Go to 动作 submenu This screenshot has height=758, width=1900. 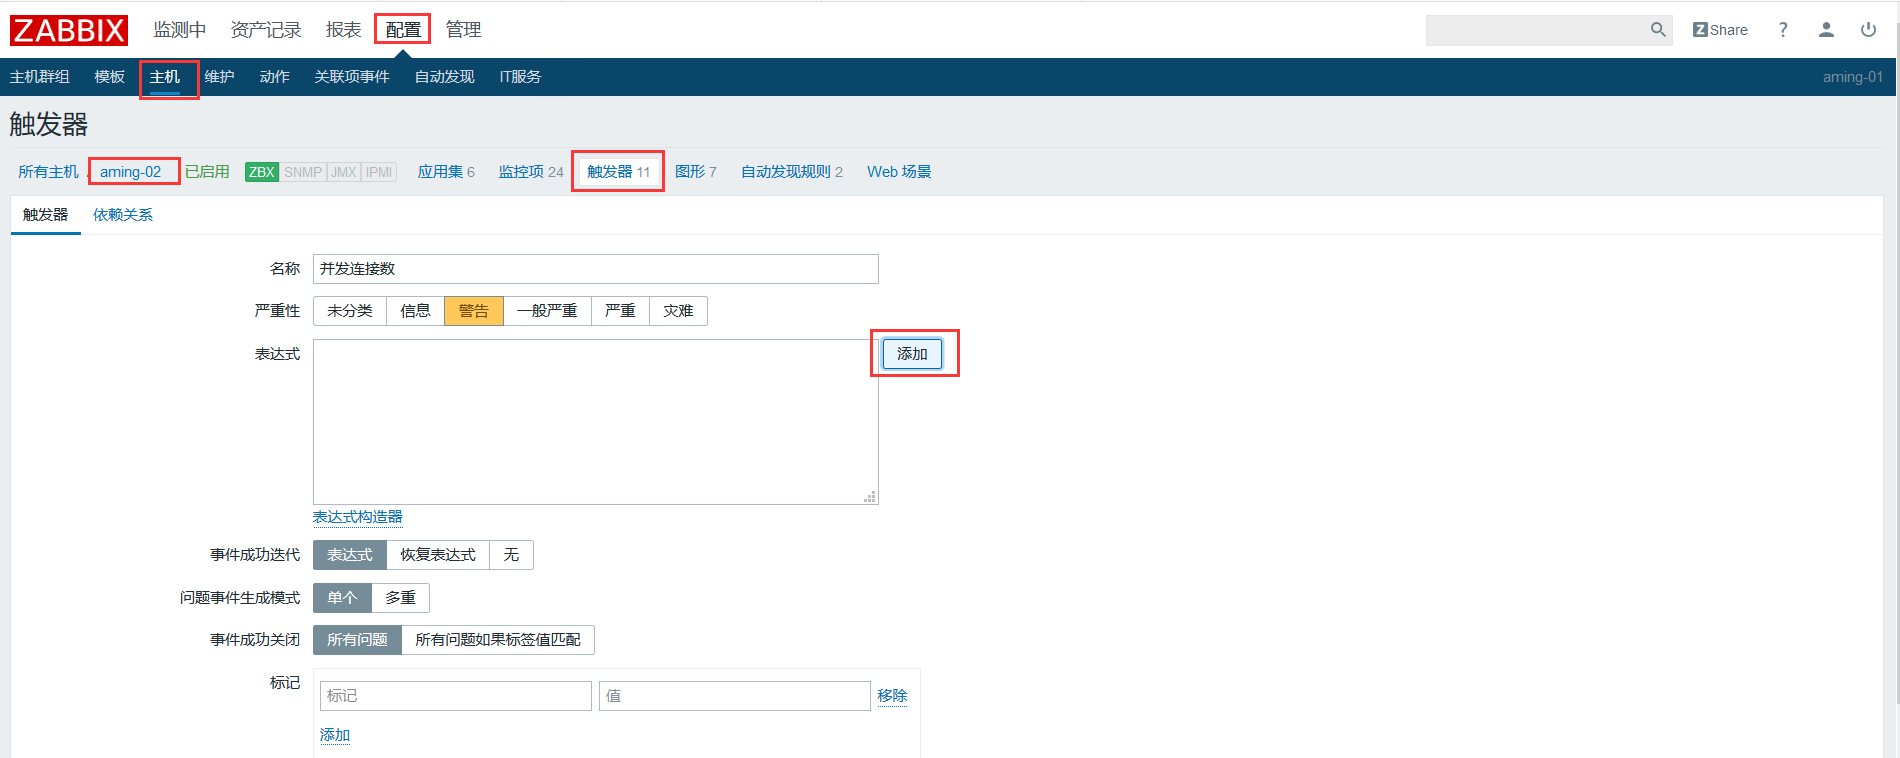pyautogui.click(x=275, y=77)
